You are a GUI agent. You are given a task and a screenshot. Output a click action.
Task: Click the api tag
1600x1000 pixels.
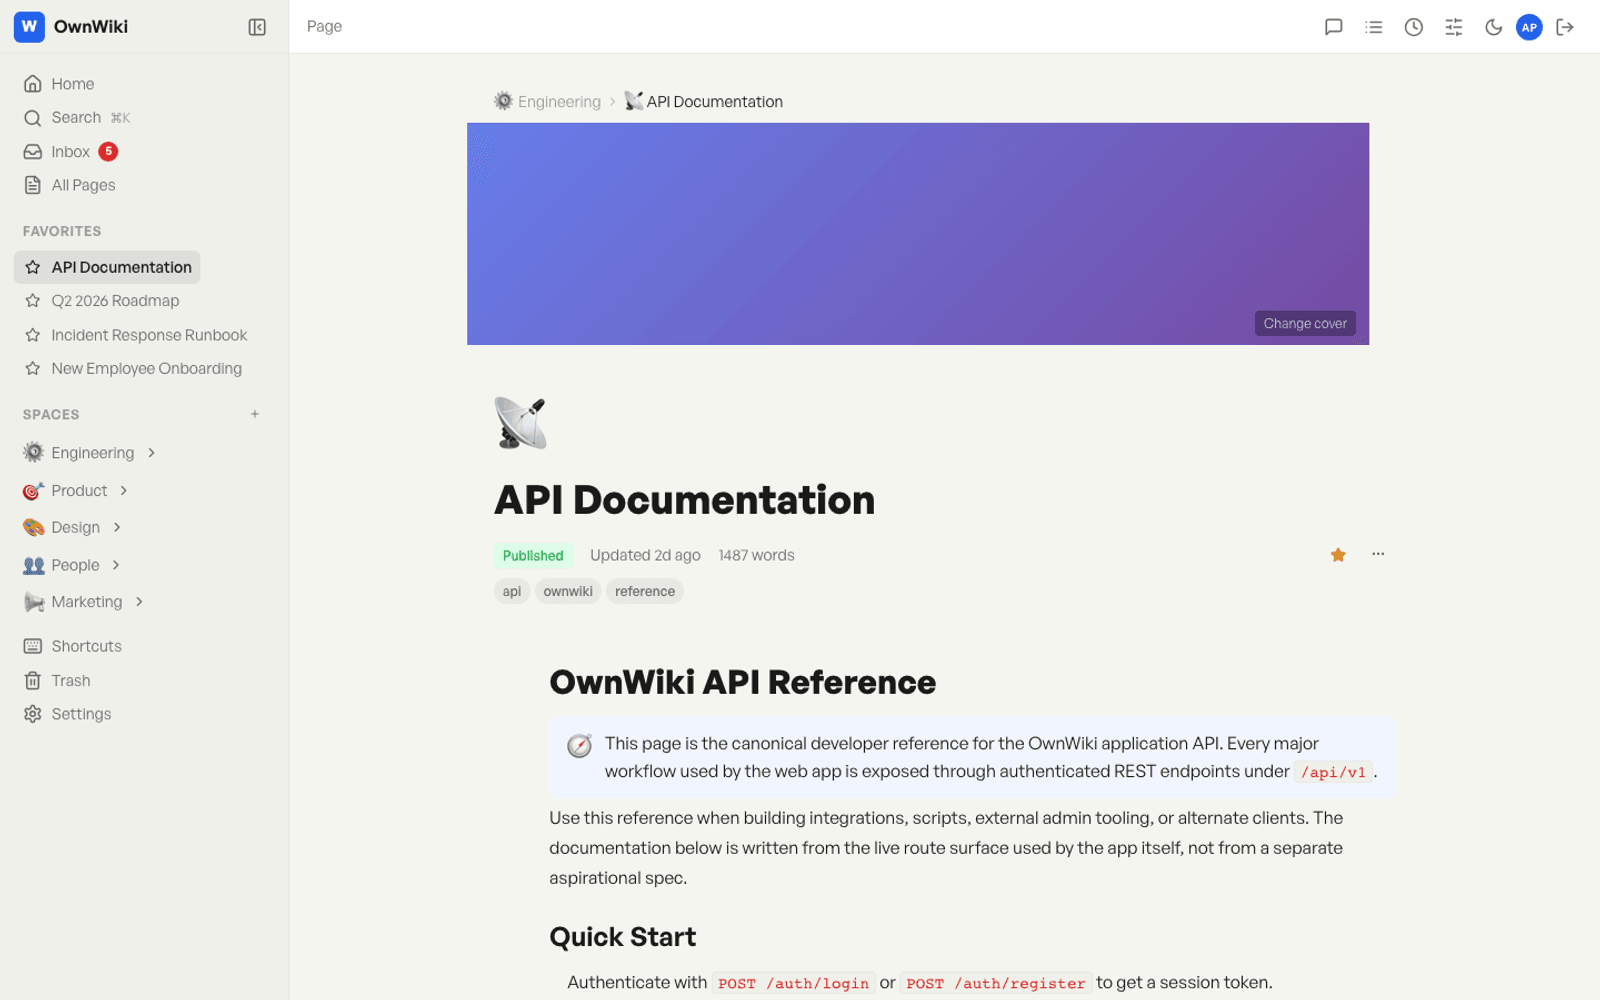point(512,592)
